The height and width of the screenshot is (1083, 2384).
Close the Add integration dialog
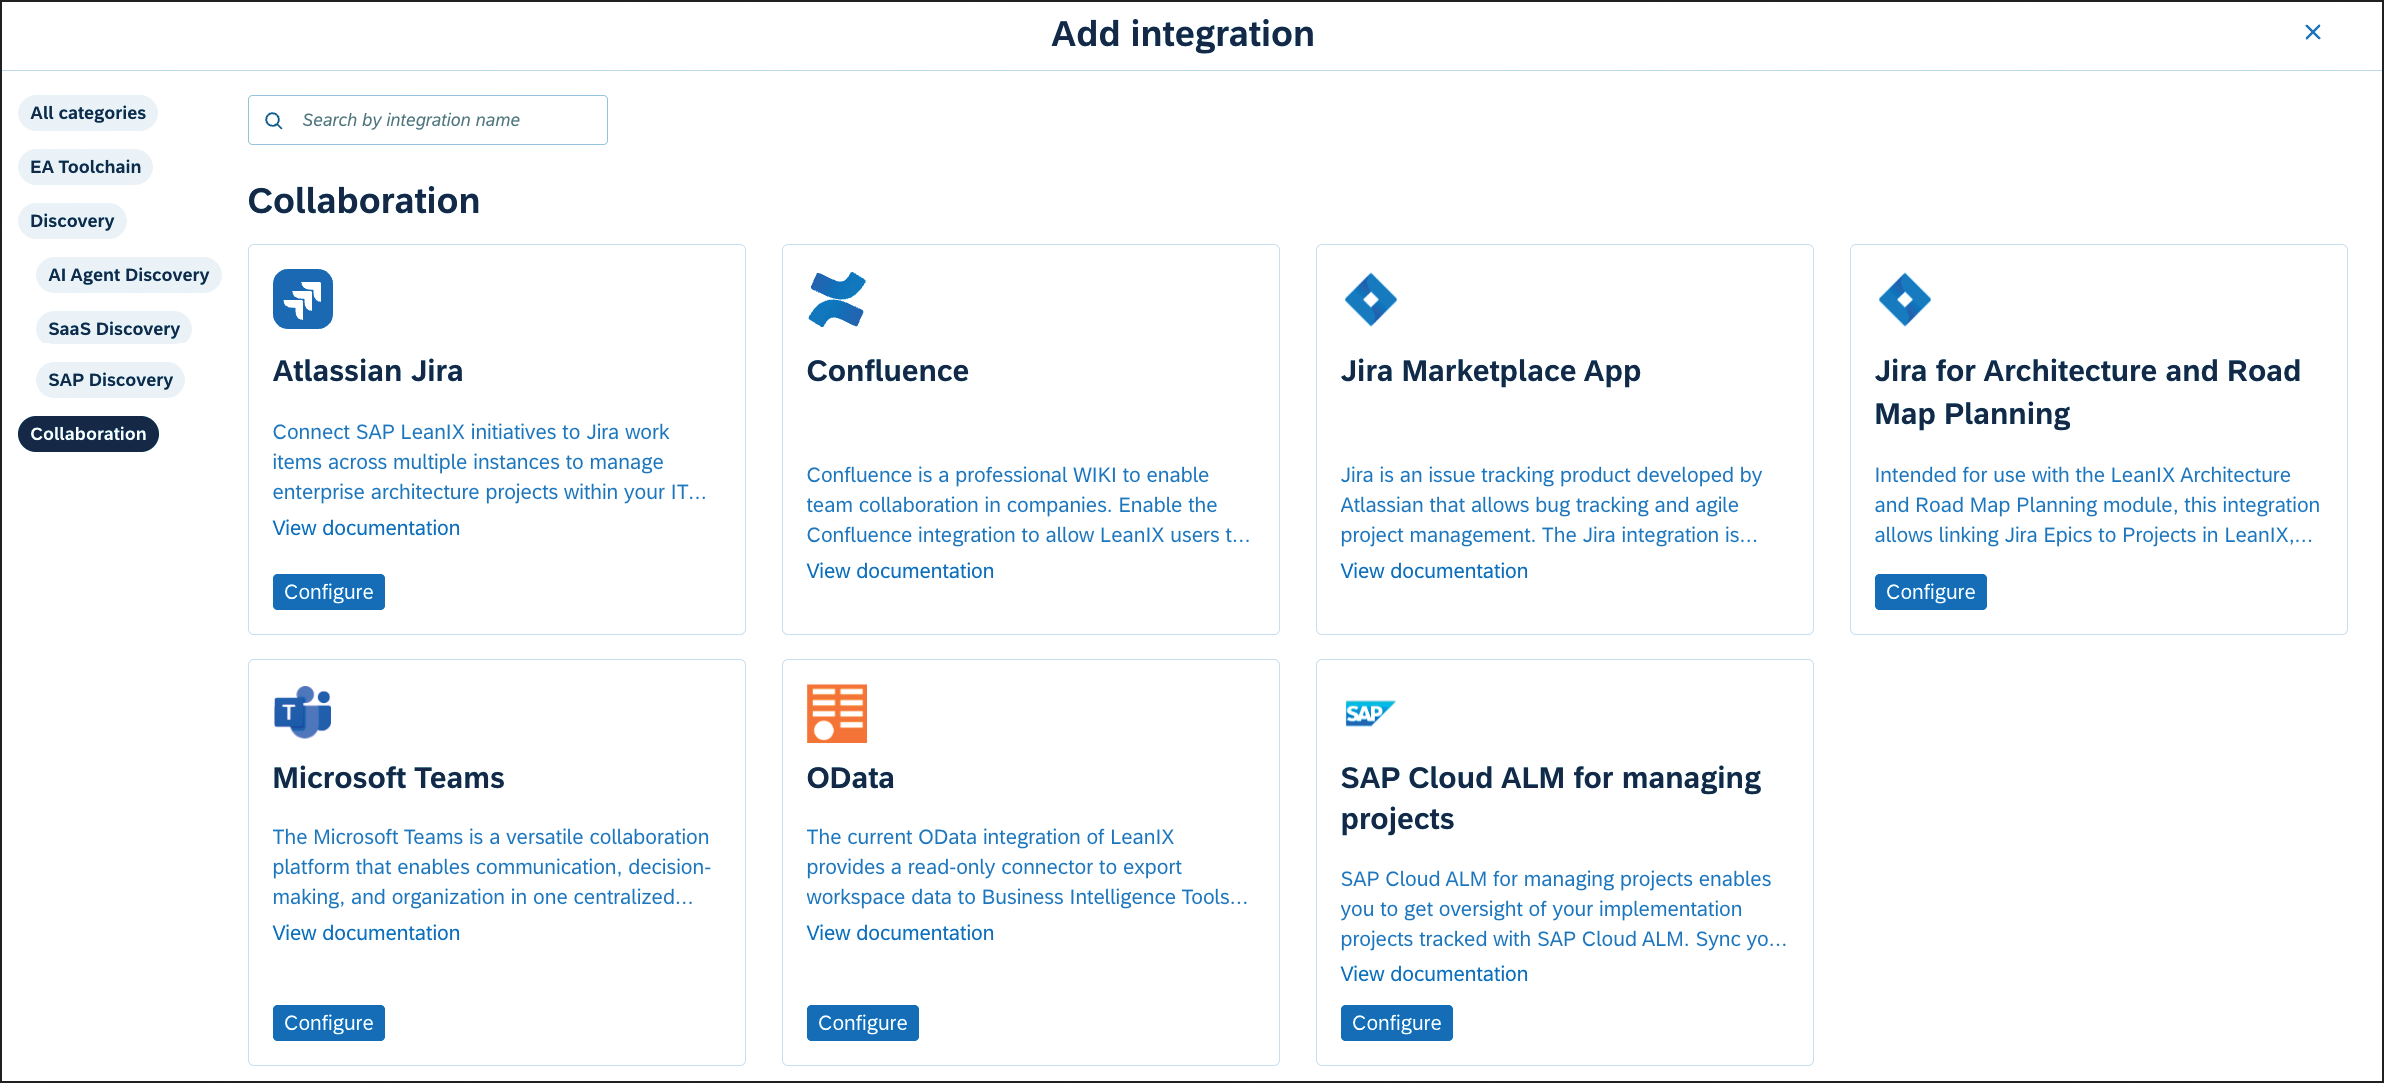[x=2312, y=32]
